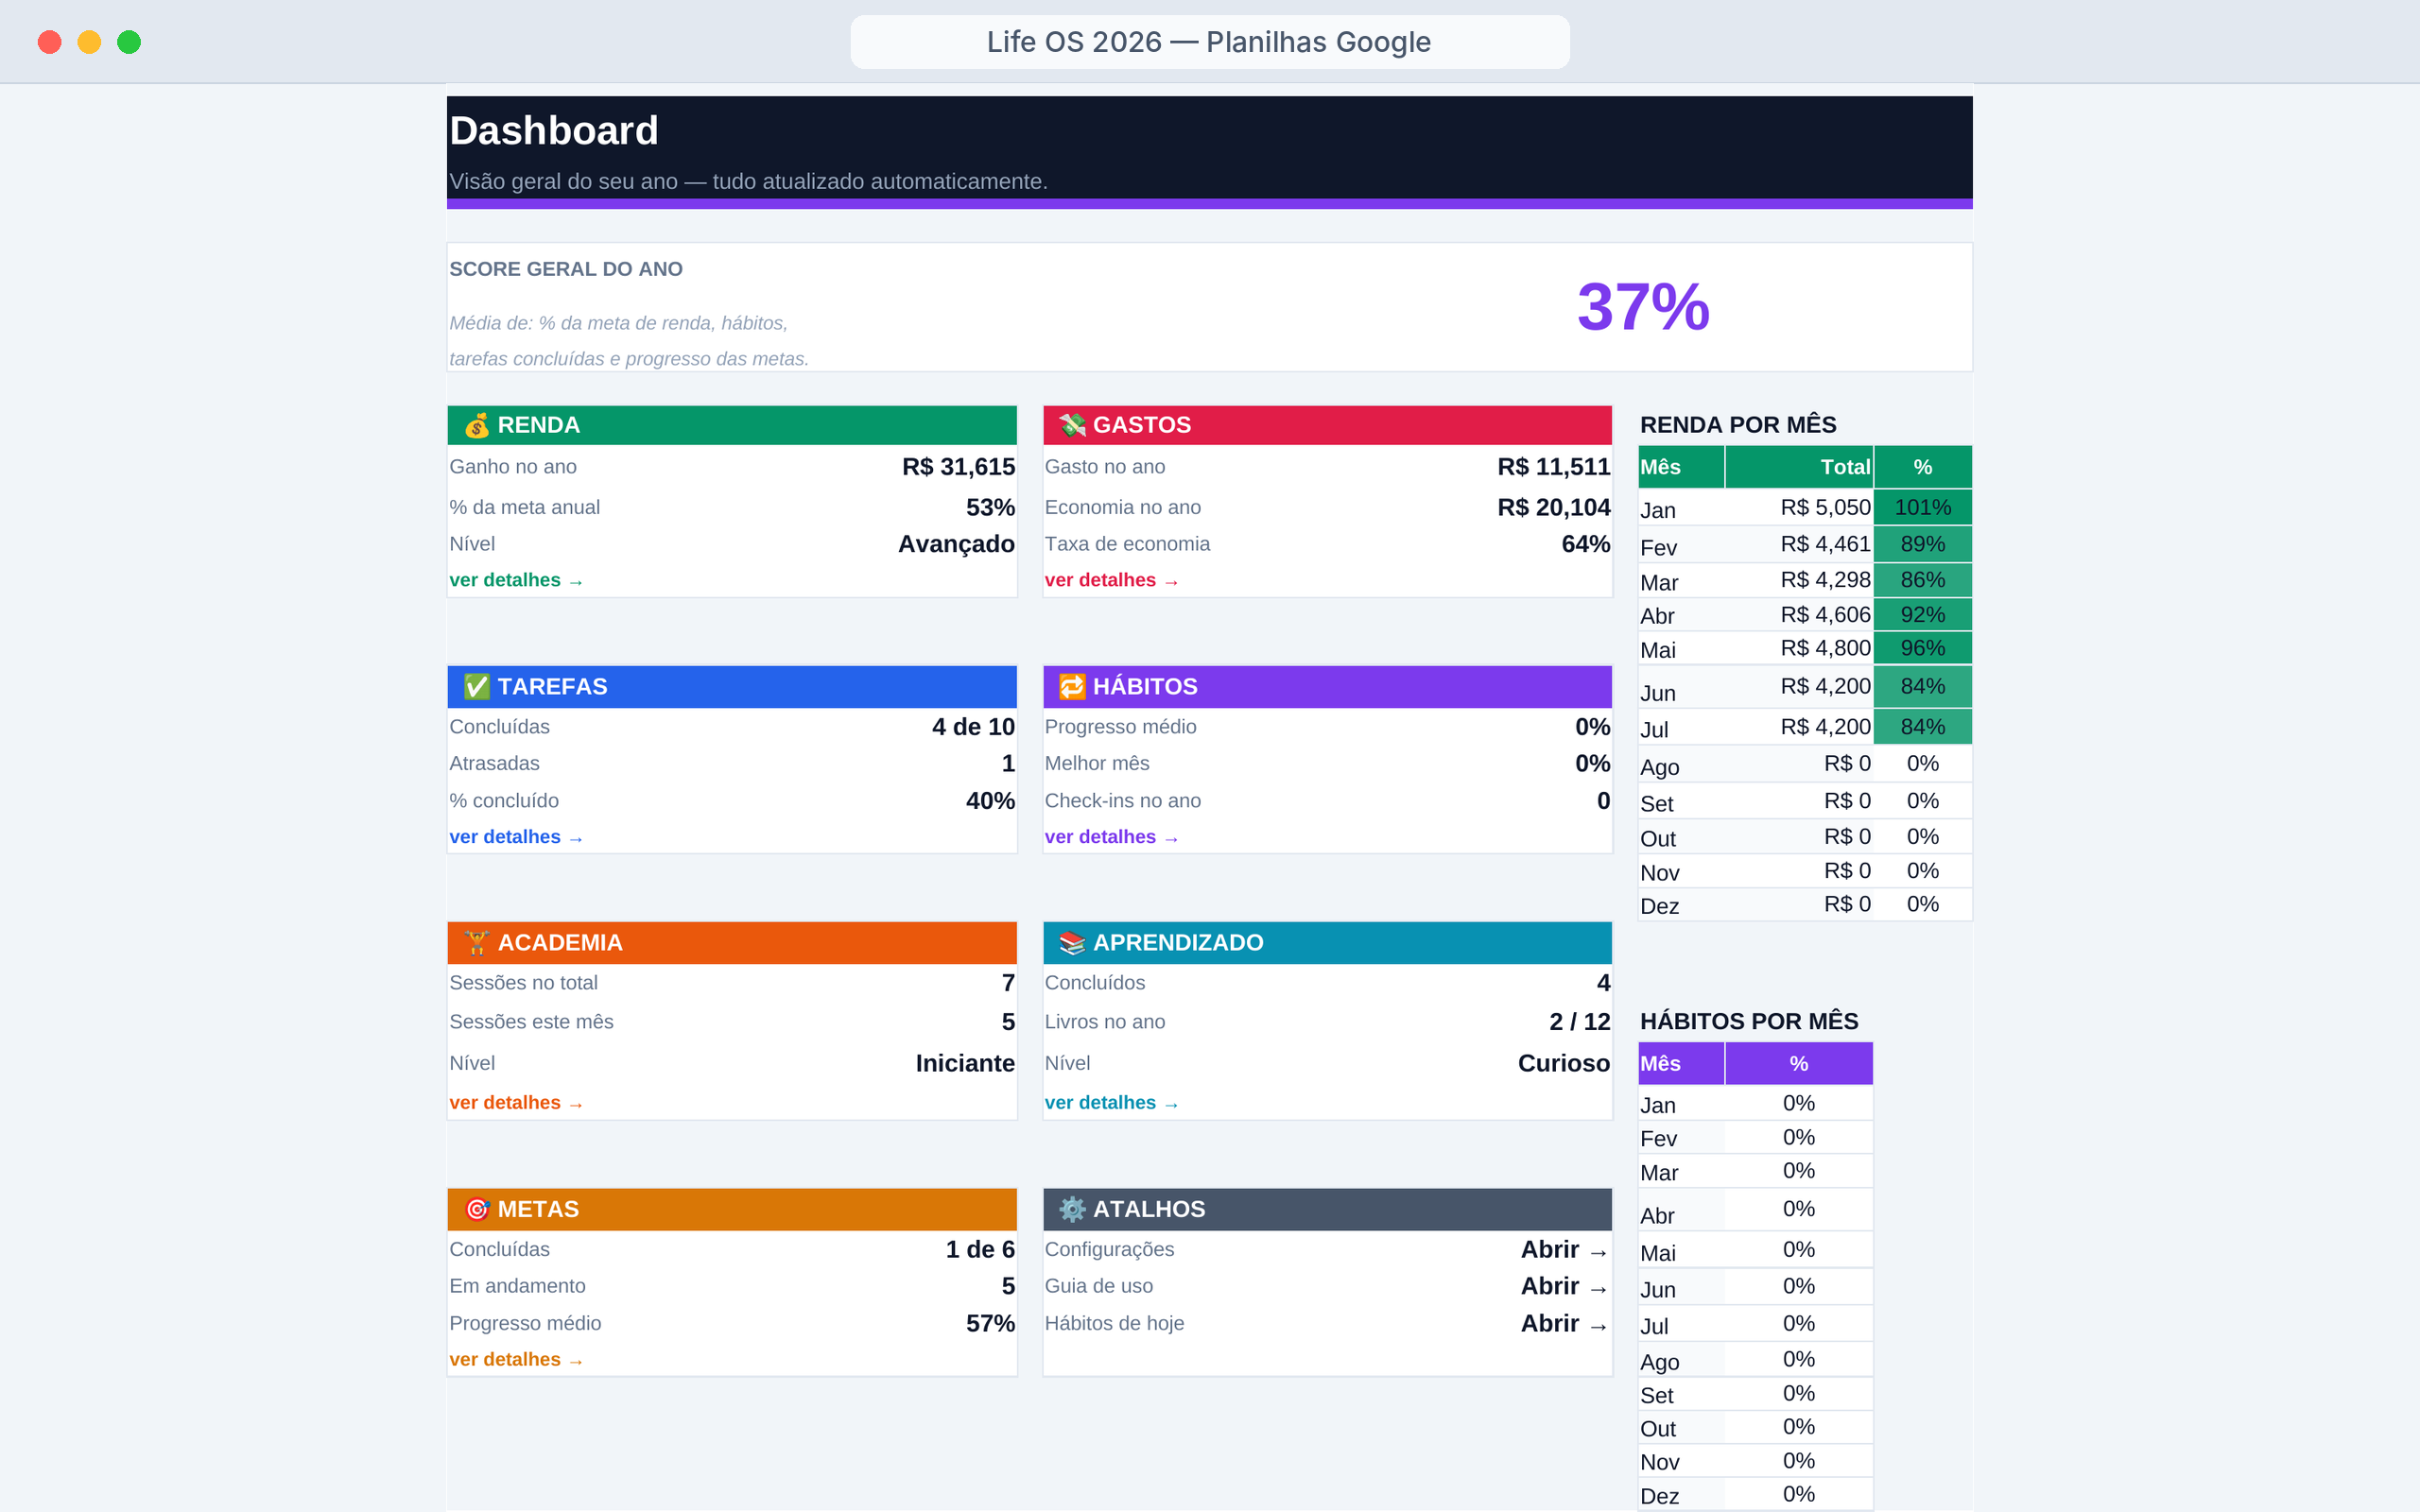Click the yellow minimize window button
Image resolution: width=2420 pixels, height=1512 pixels.
click(x=89, y=42)
